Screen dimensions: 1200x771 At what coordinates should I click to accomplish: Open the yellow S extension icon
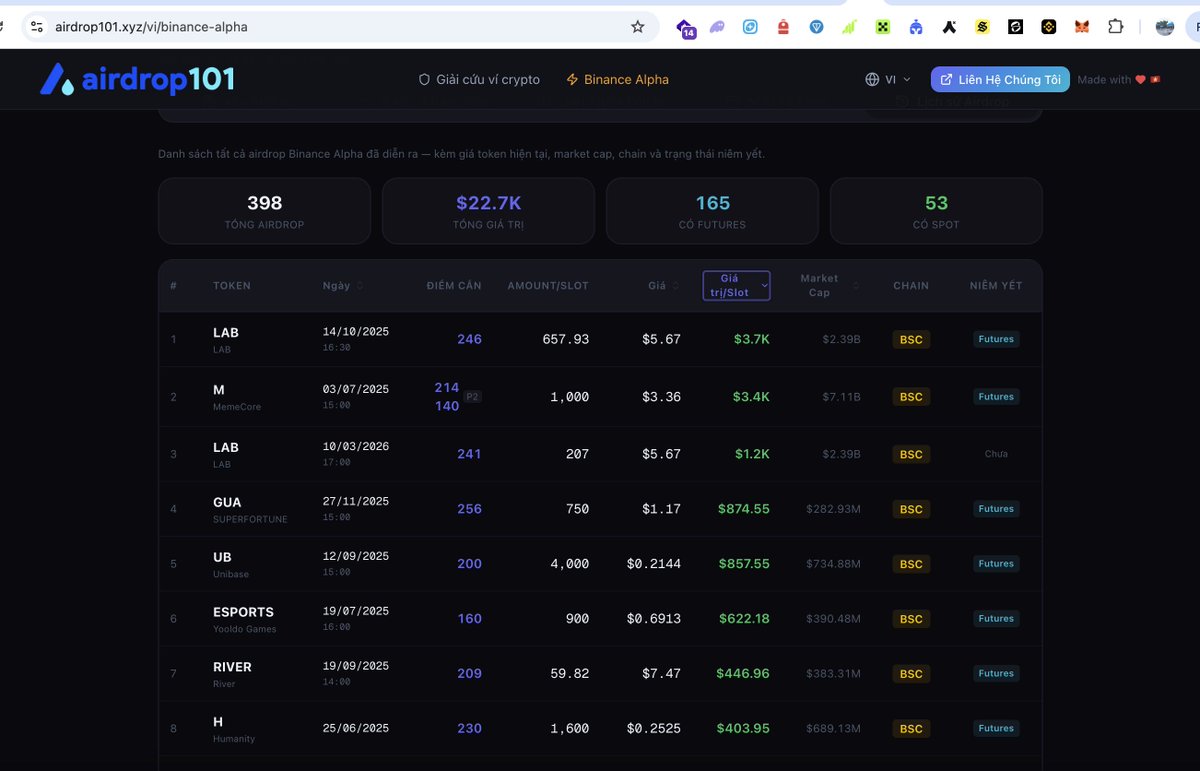pyautogui.click(x=982, y=27)
